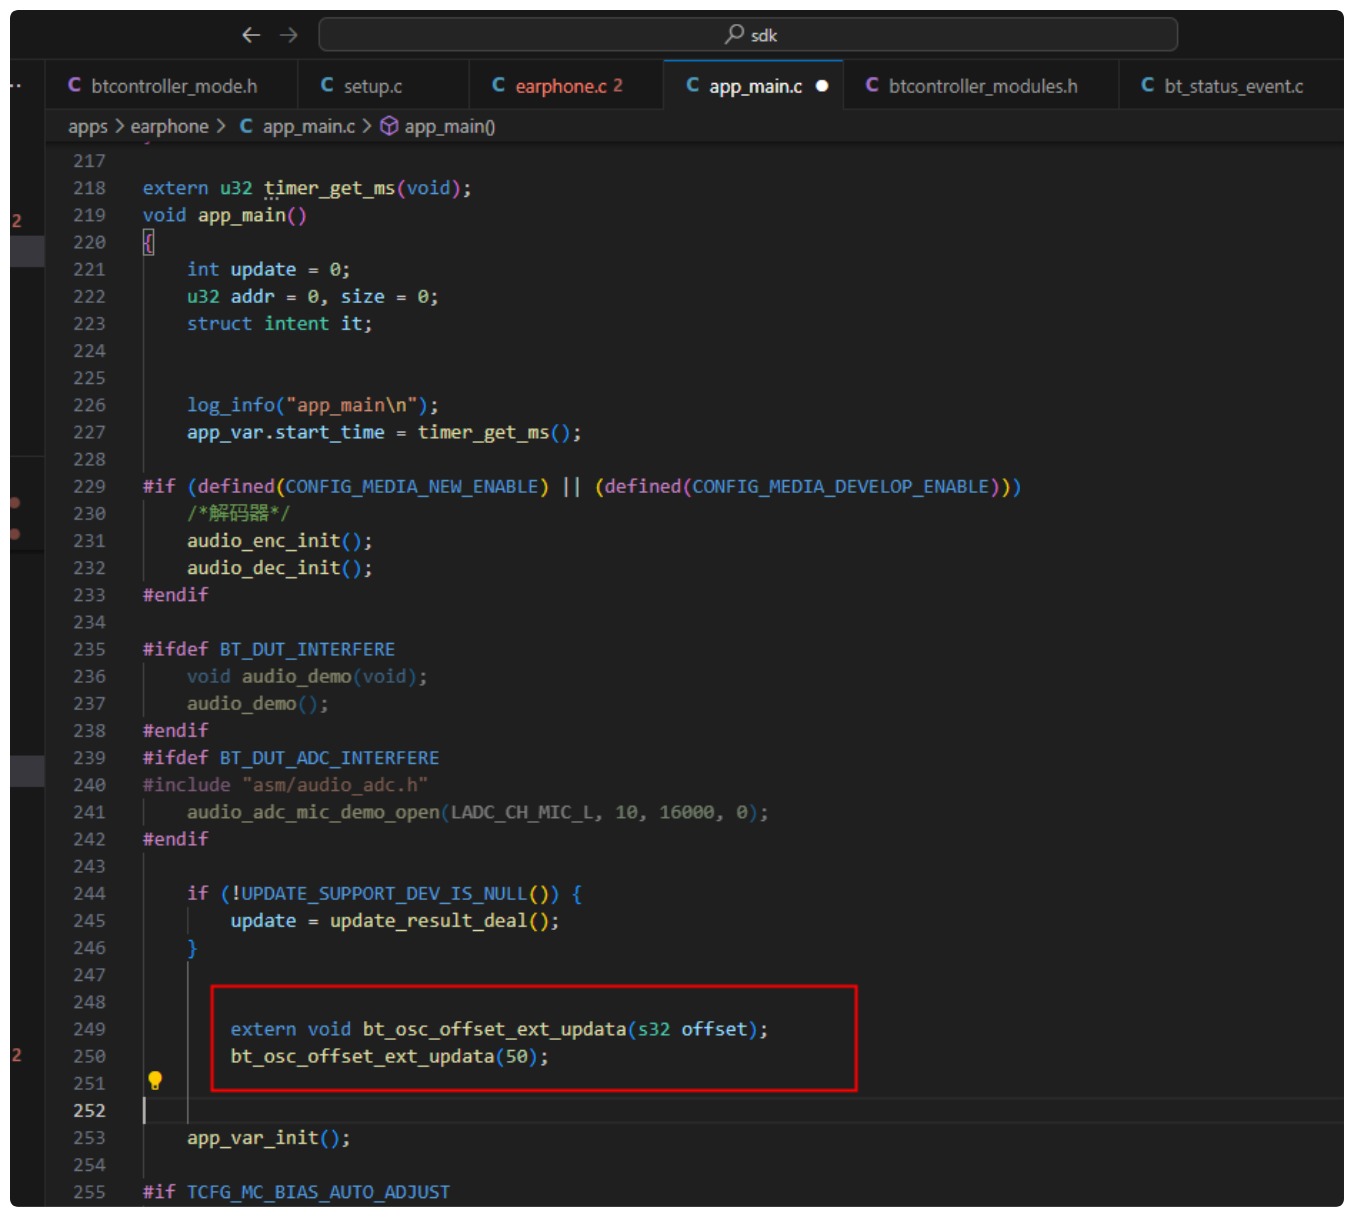Open the app_main.c breadcrumb file list
Image resolution: width=1358 pixels, height=1218 pixels.
click(x=308, y=126)
